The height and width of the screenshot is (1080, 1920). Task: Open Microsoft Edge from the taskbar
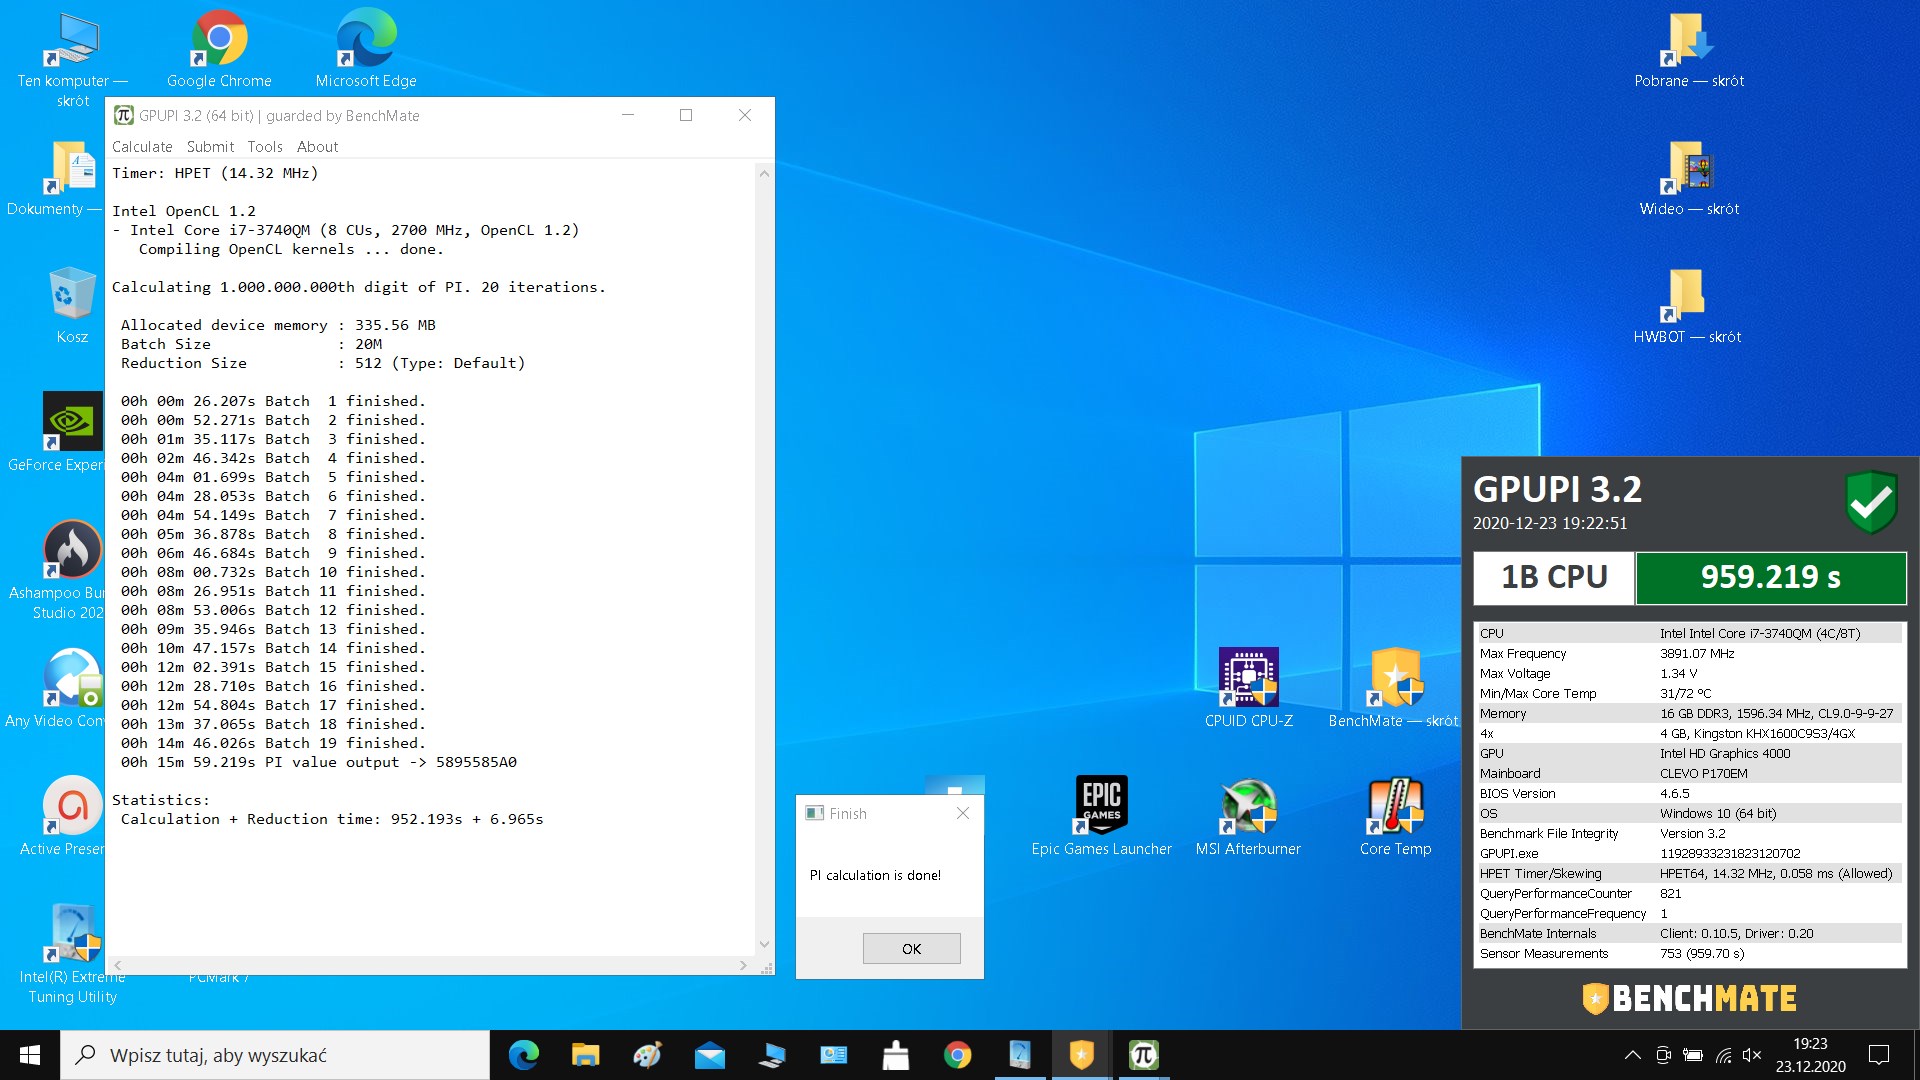[523, 1055]
